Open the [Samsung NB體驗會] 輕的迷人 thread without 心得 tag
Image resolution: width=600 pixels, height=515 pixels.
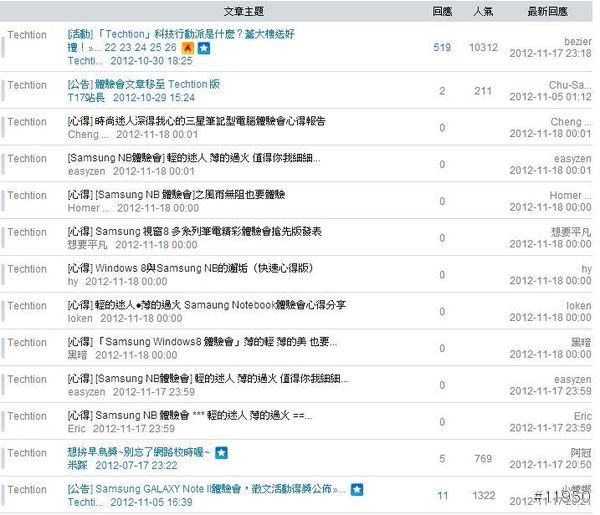tap(194, 158)
